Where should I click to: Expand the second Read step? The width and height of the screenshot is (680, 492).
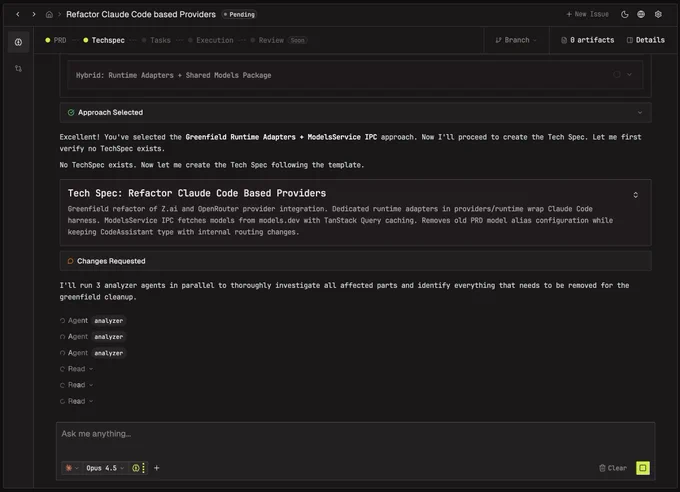(x=77, y=385)
